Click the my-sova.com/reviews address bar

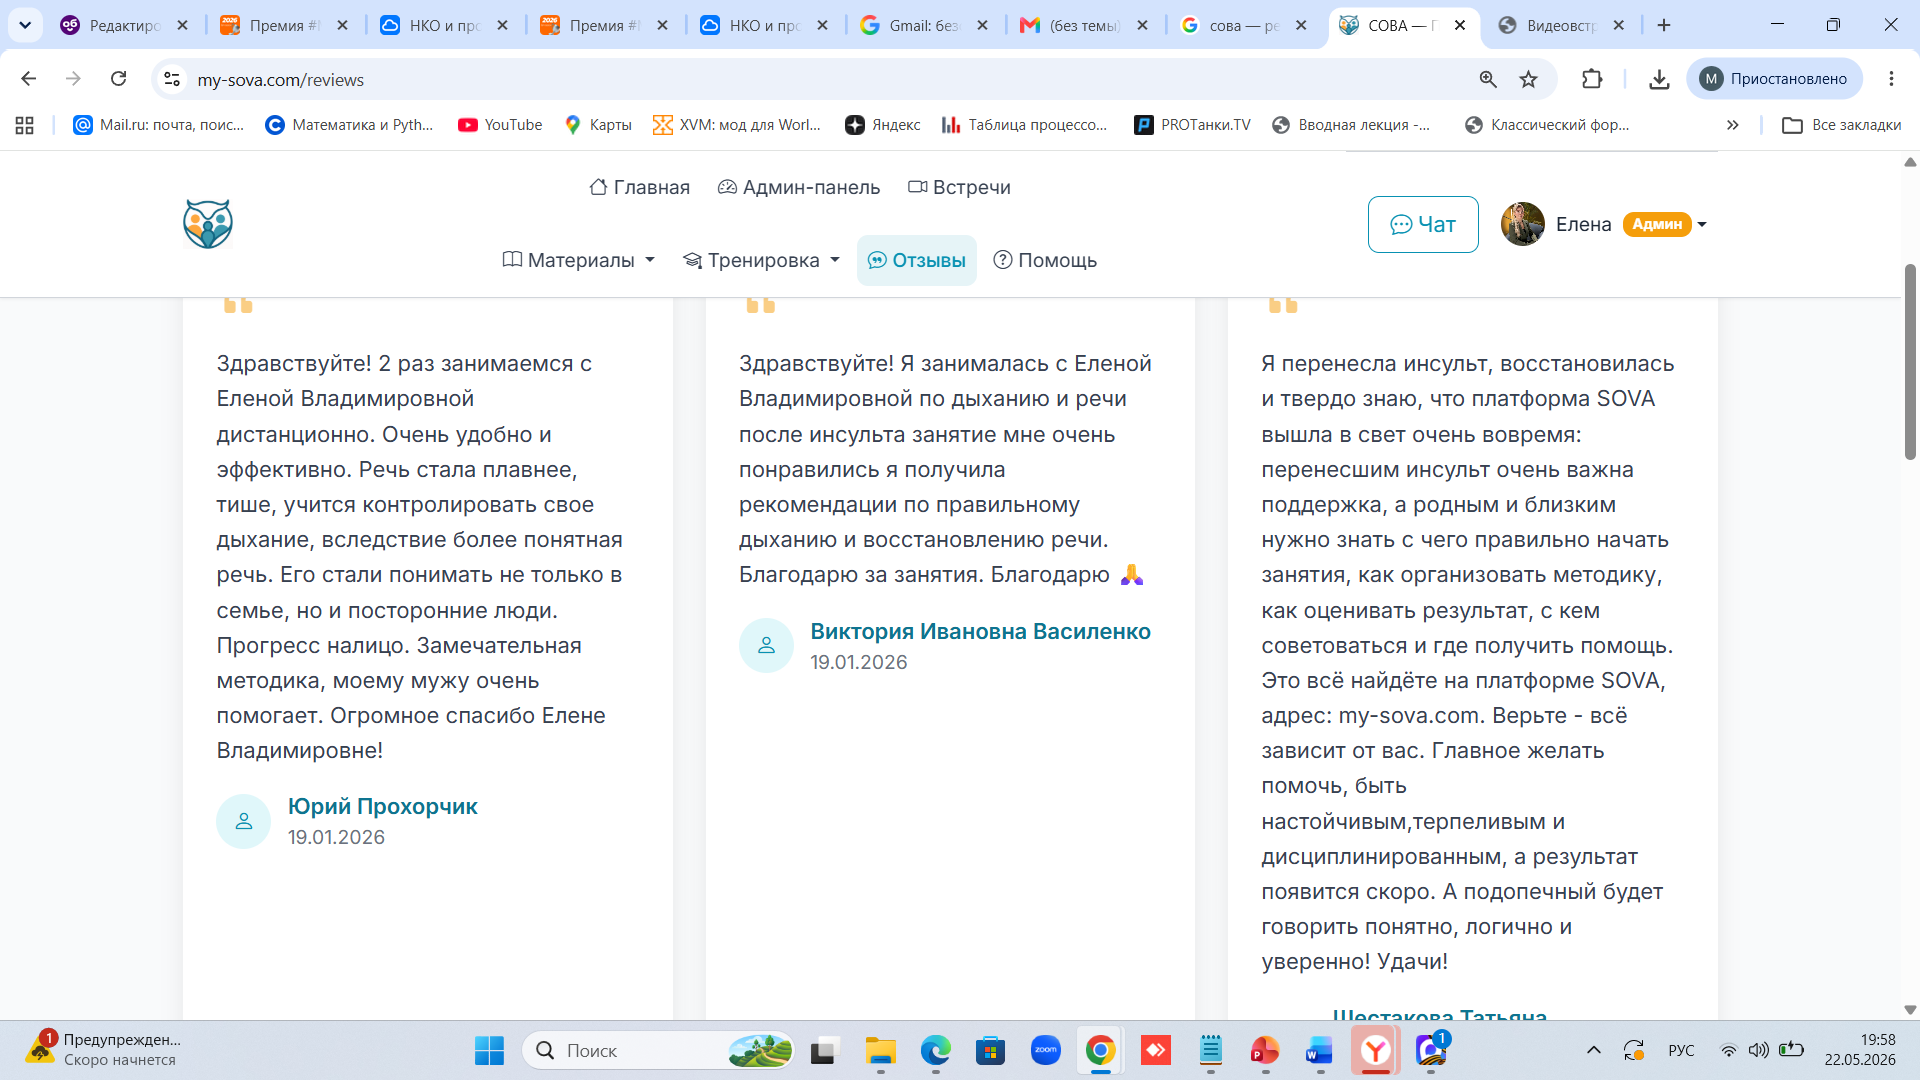pos(820,79)
